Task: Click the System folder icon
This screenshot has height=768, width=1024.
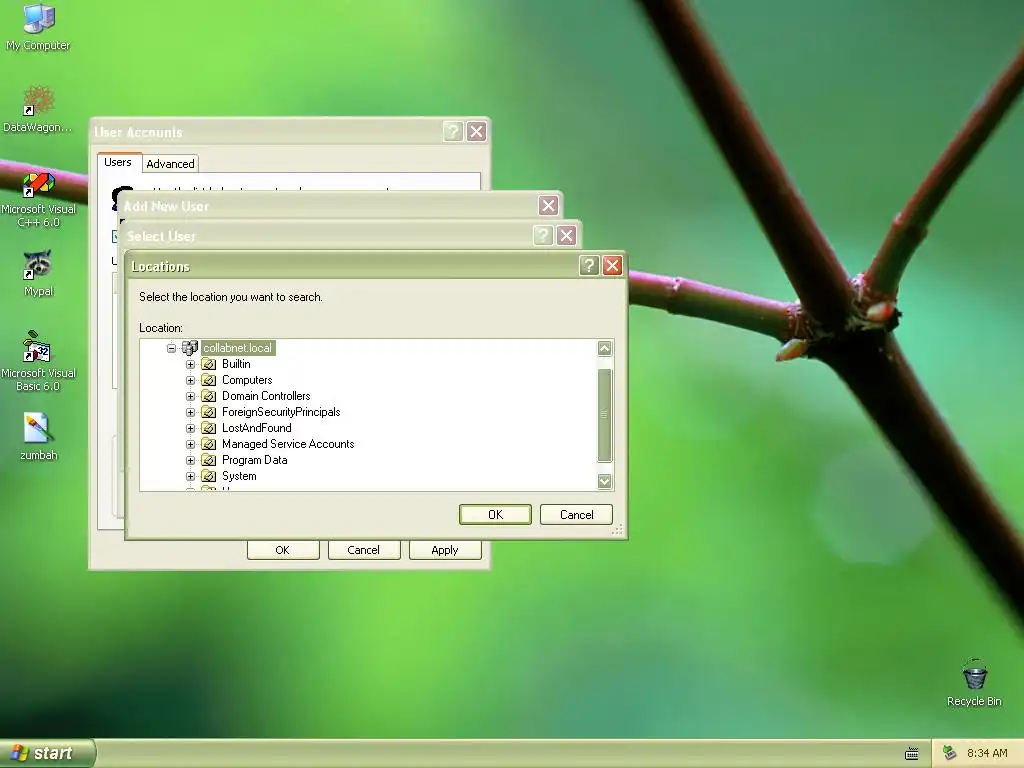Action: pos(208,476)
